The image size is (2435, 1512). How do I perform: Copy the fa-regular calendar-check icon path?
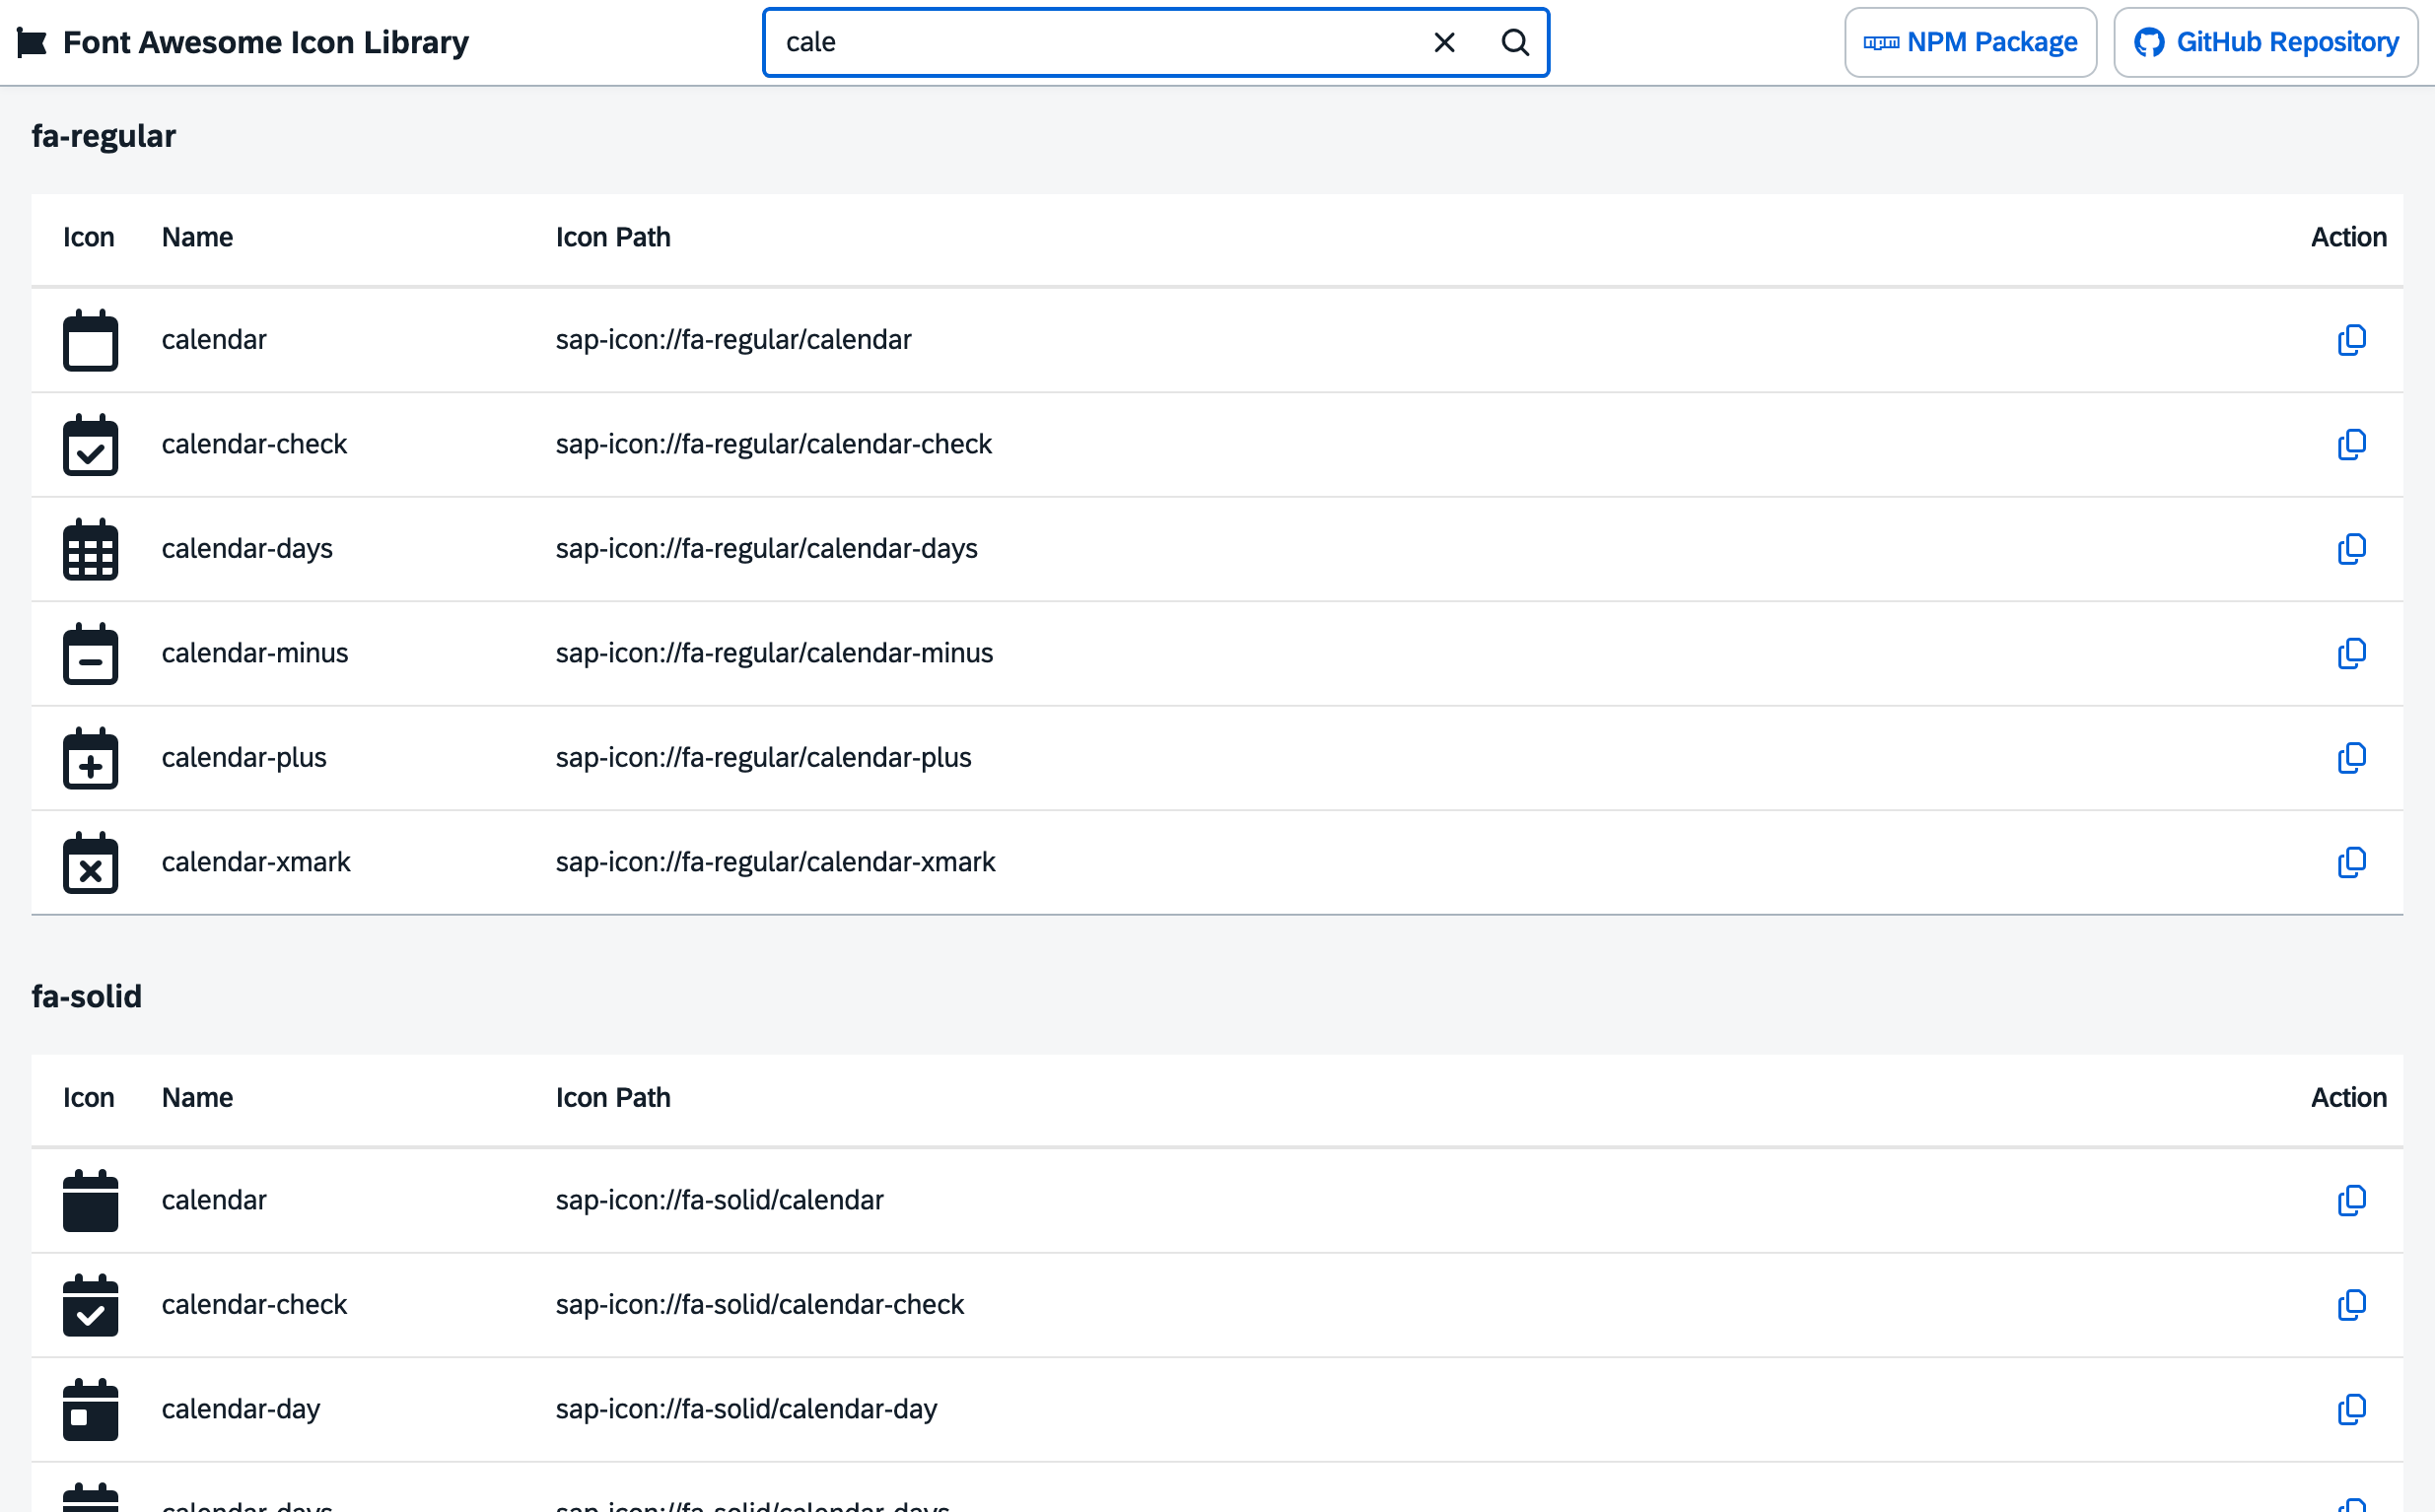click(2351, 444)
